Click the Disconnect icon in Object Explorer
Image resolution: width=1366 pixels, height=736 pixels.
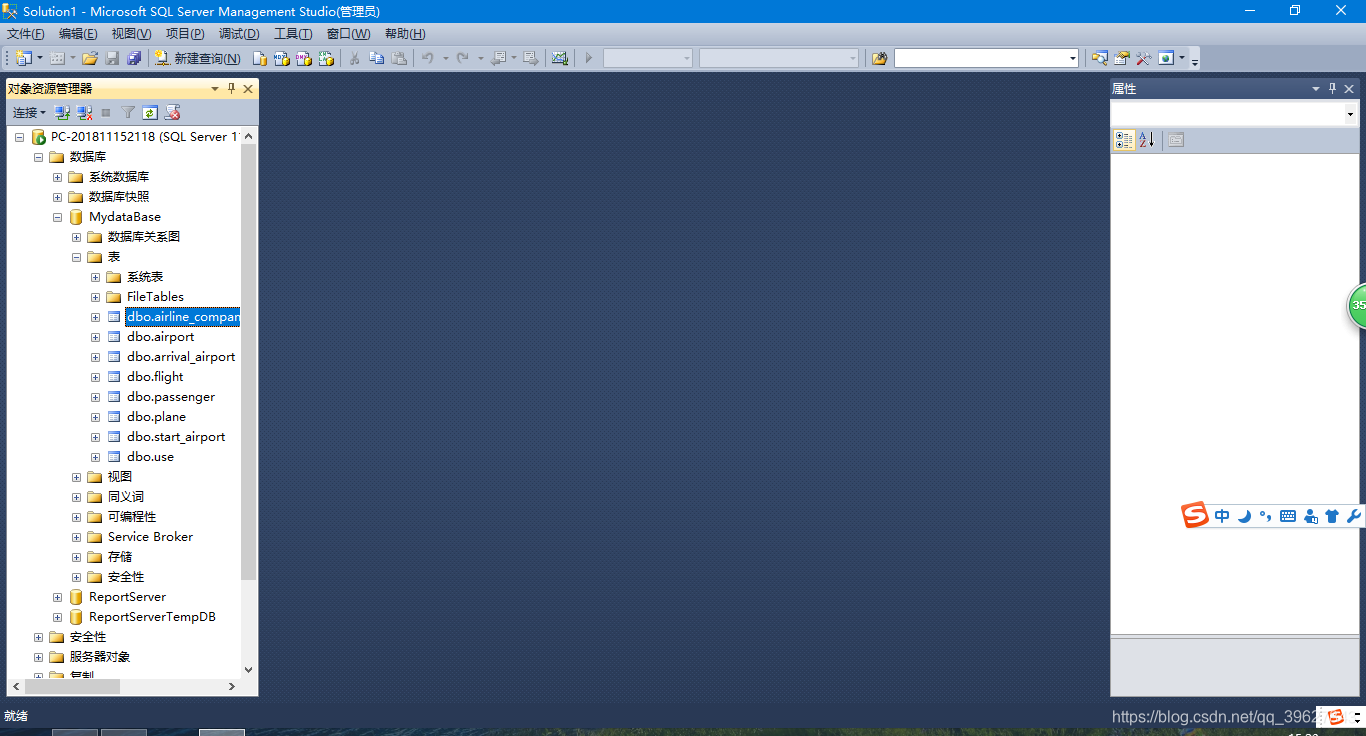click(84, 112)
